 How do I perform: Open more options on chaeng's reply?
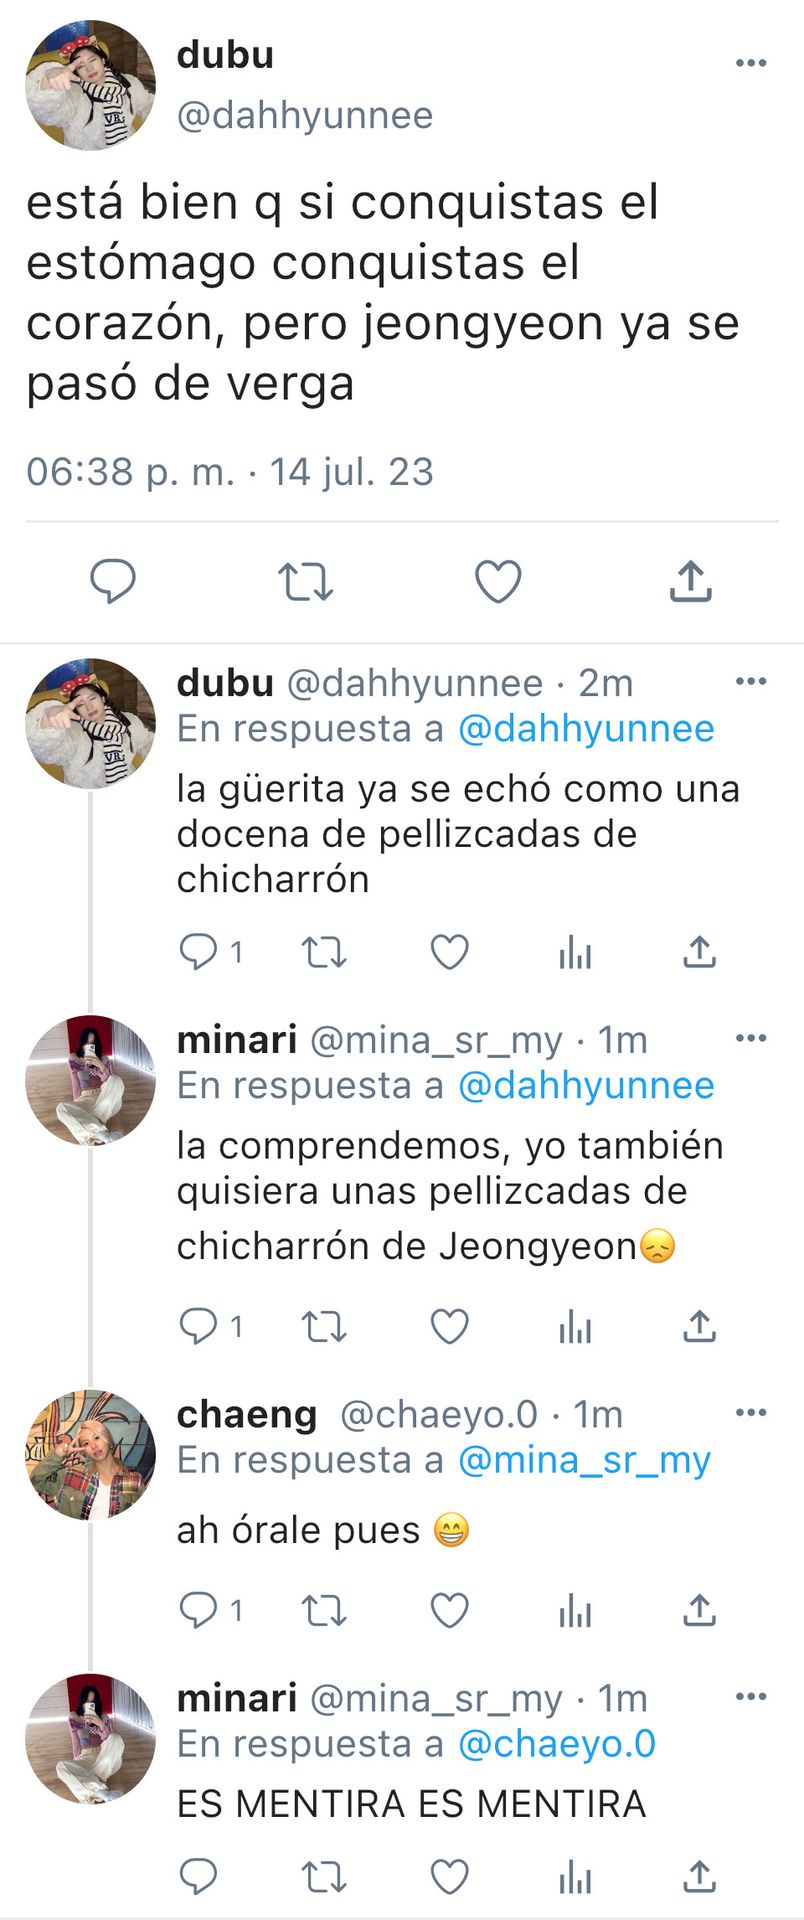tap(751, 1413)
